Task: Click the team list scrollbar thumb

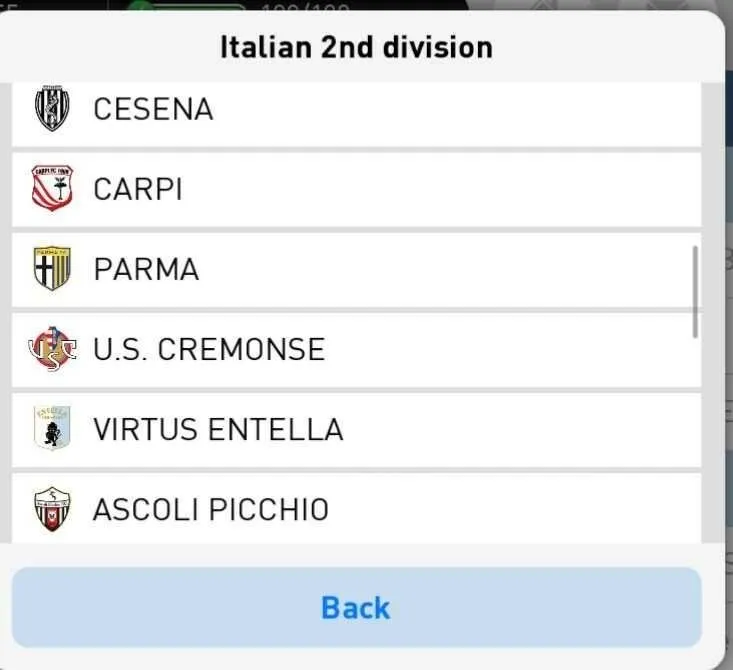Action: tap(695, 292)
